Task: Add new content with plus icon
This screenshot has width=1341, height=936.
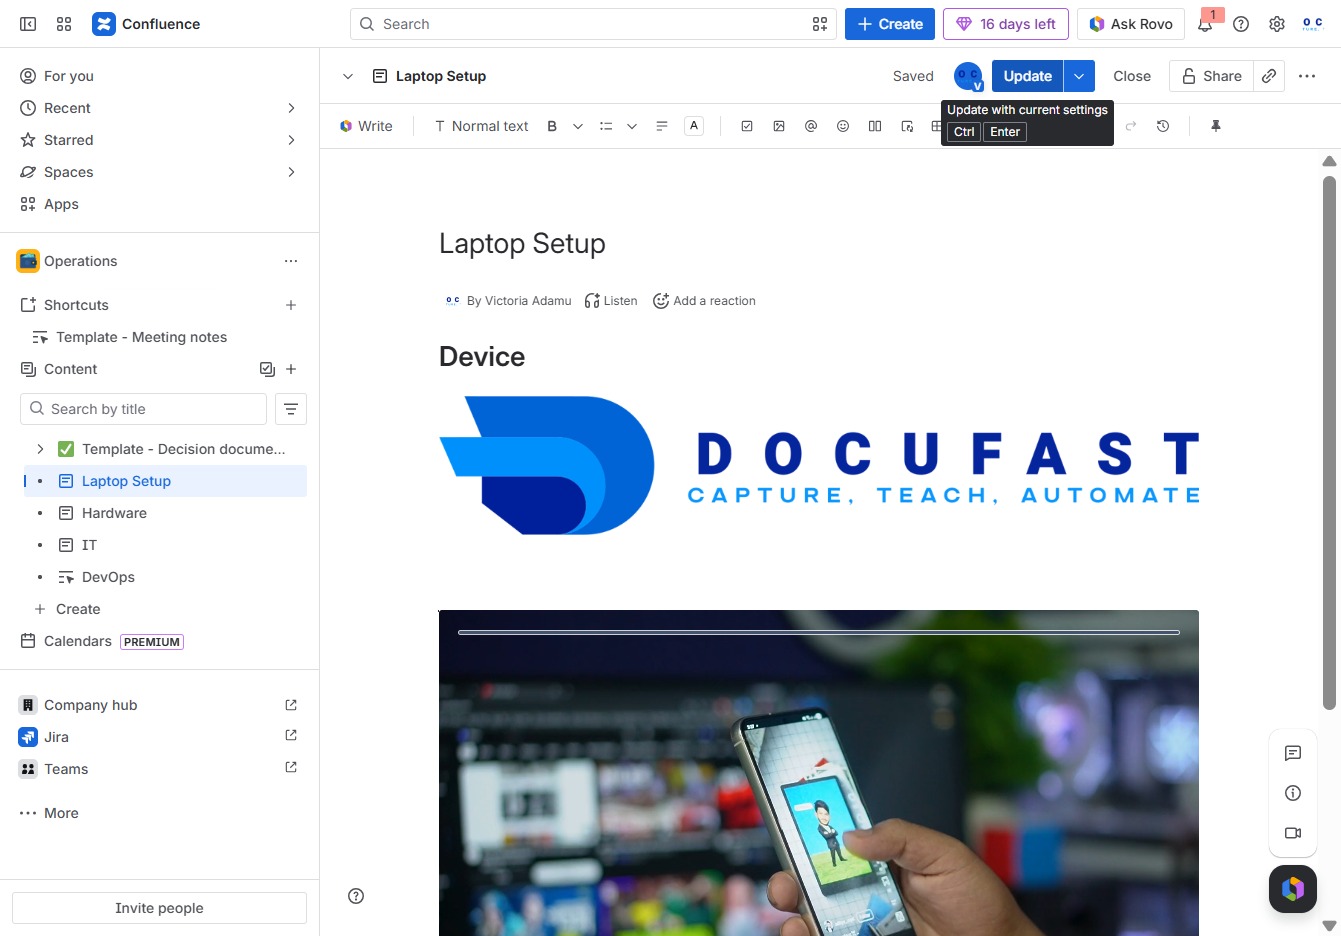Action: pos(291,369)
